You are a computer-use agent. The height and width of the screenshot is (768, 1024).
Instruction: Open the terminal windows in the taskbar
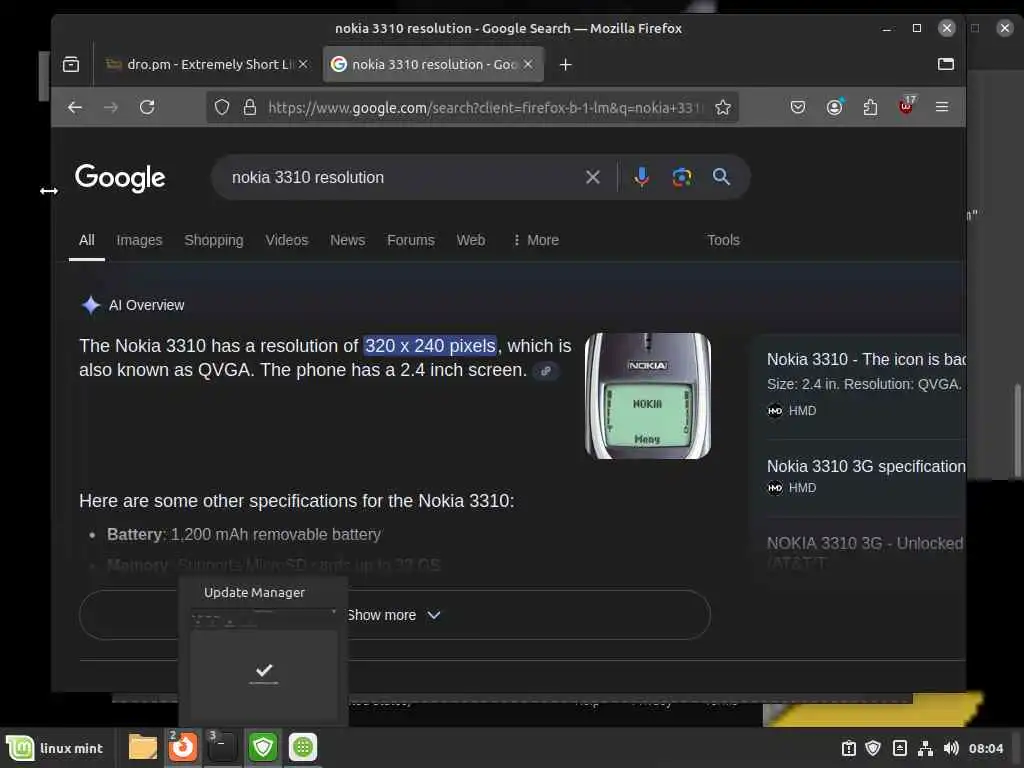(x=222, y=746)
